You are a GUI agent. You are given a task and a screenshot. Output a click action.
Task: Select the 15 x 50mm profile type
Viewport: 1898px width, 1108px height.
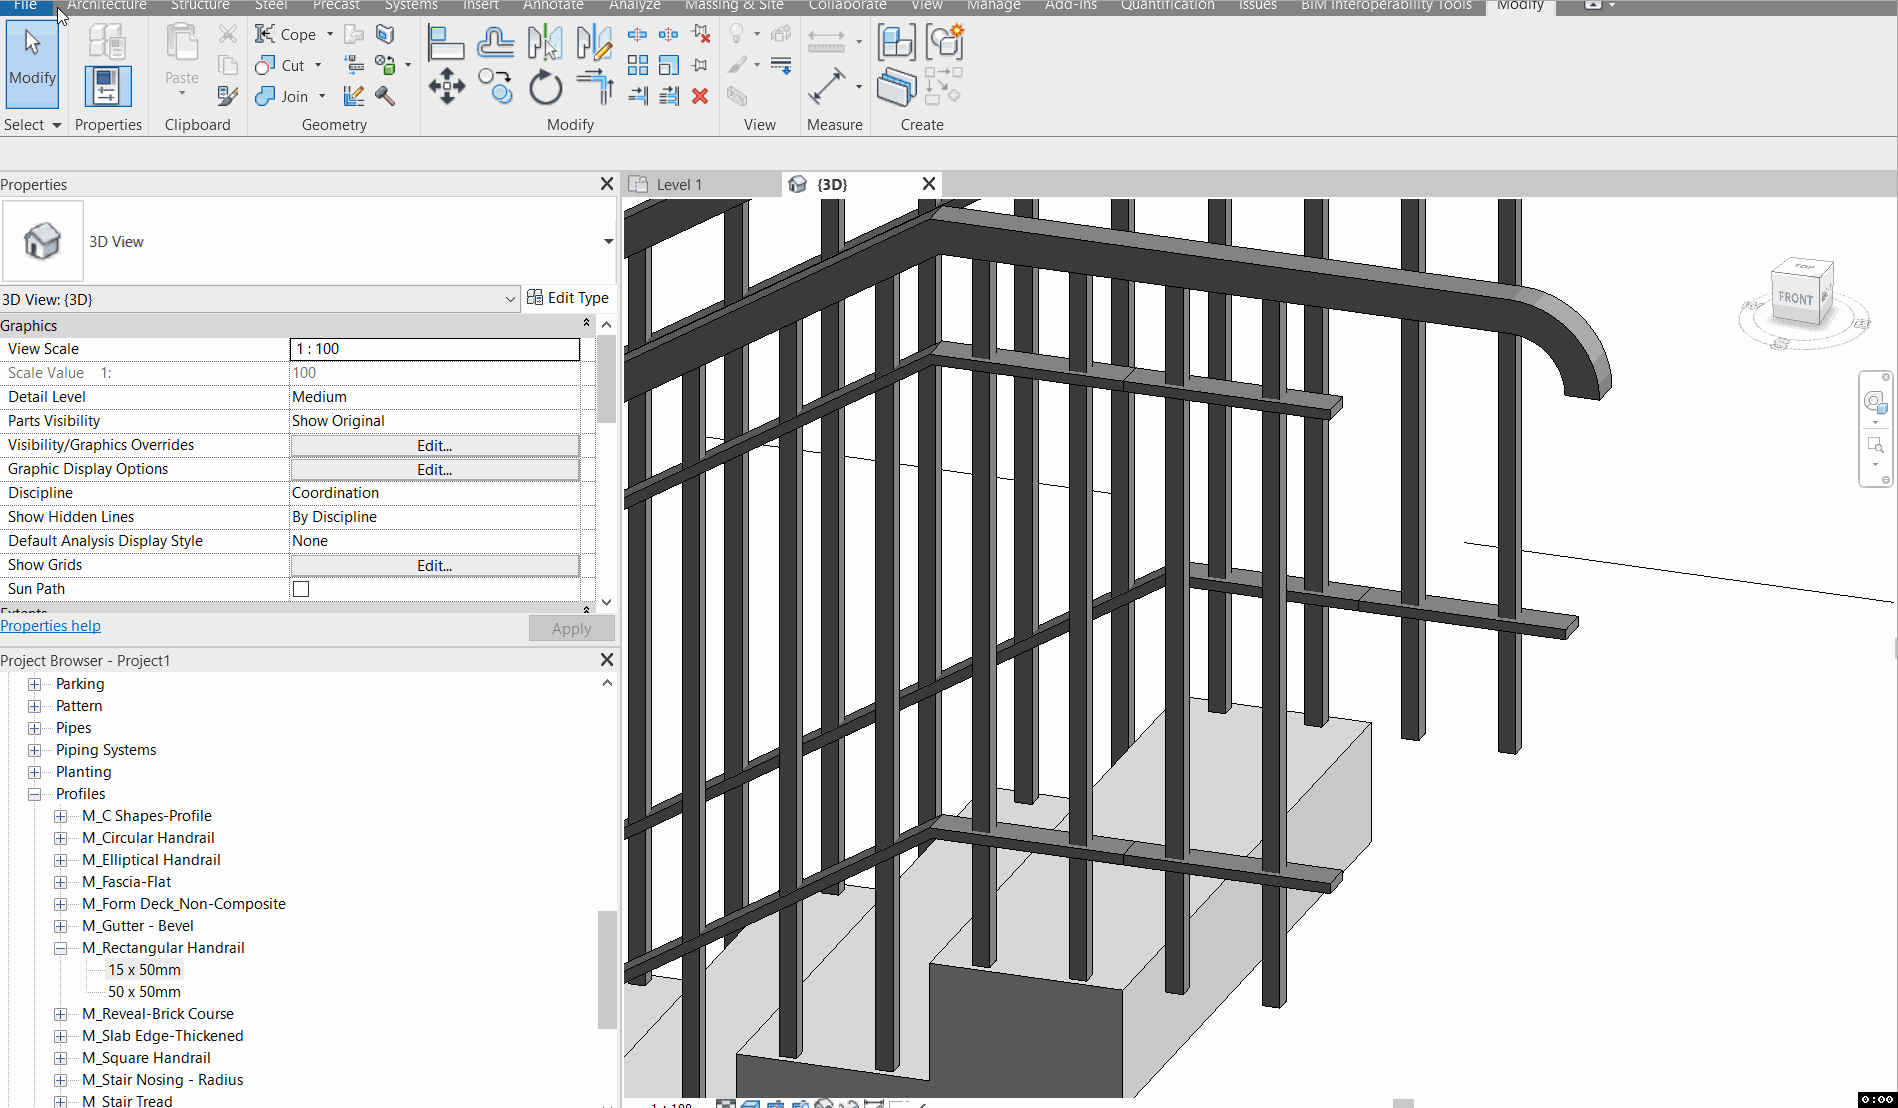tap(145, 970)
